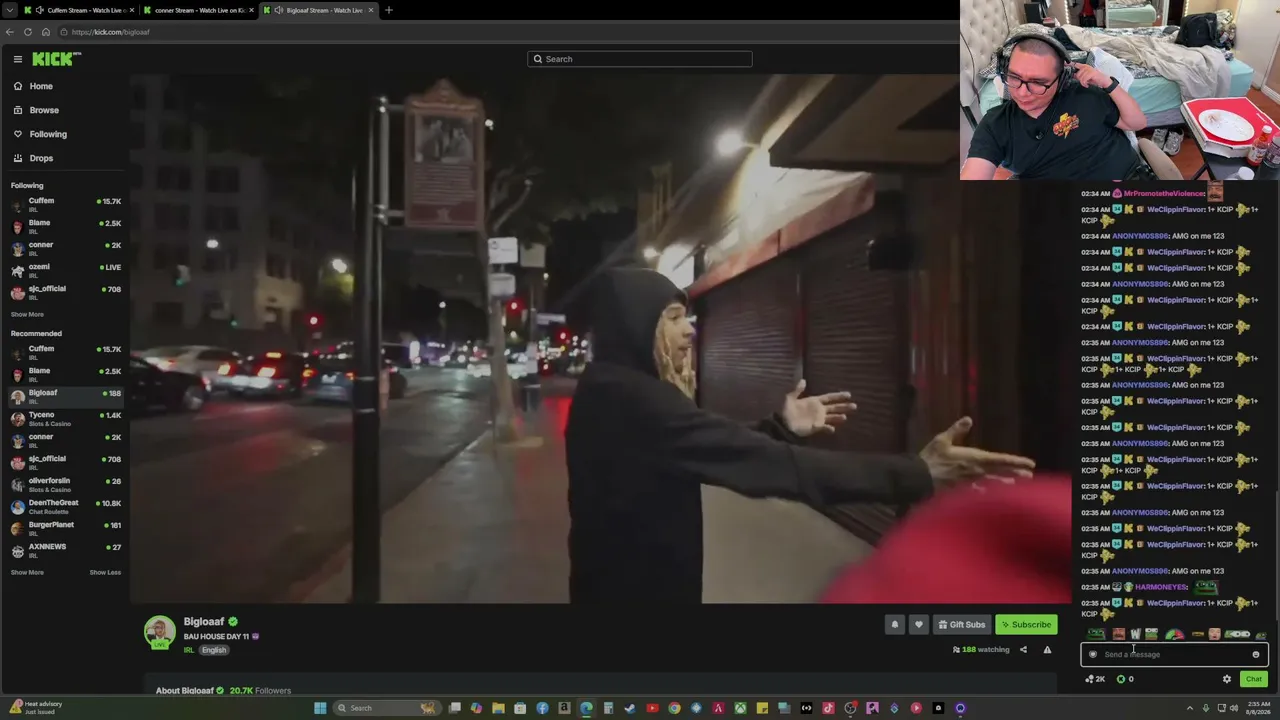Open Microsoft Edge from taskbar

[586, 708]
